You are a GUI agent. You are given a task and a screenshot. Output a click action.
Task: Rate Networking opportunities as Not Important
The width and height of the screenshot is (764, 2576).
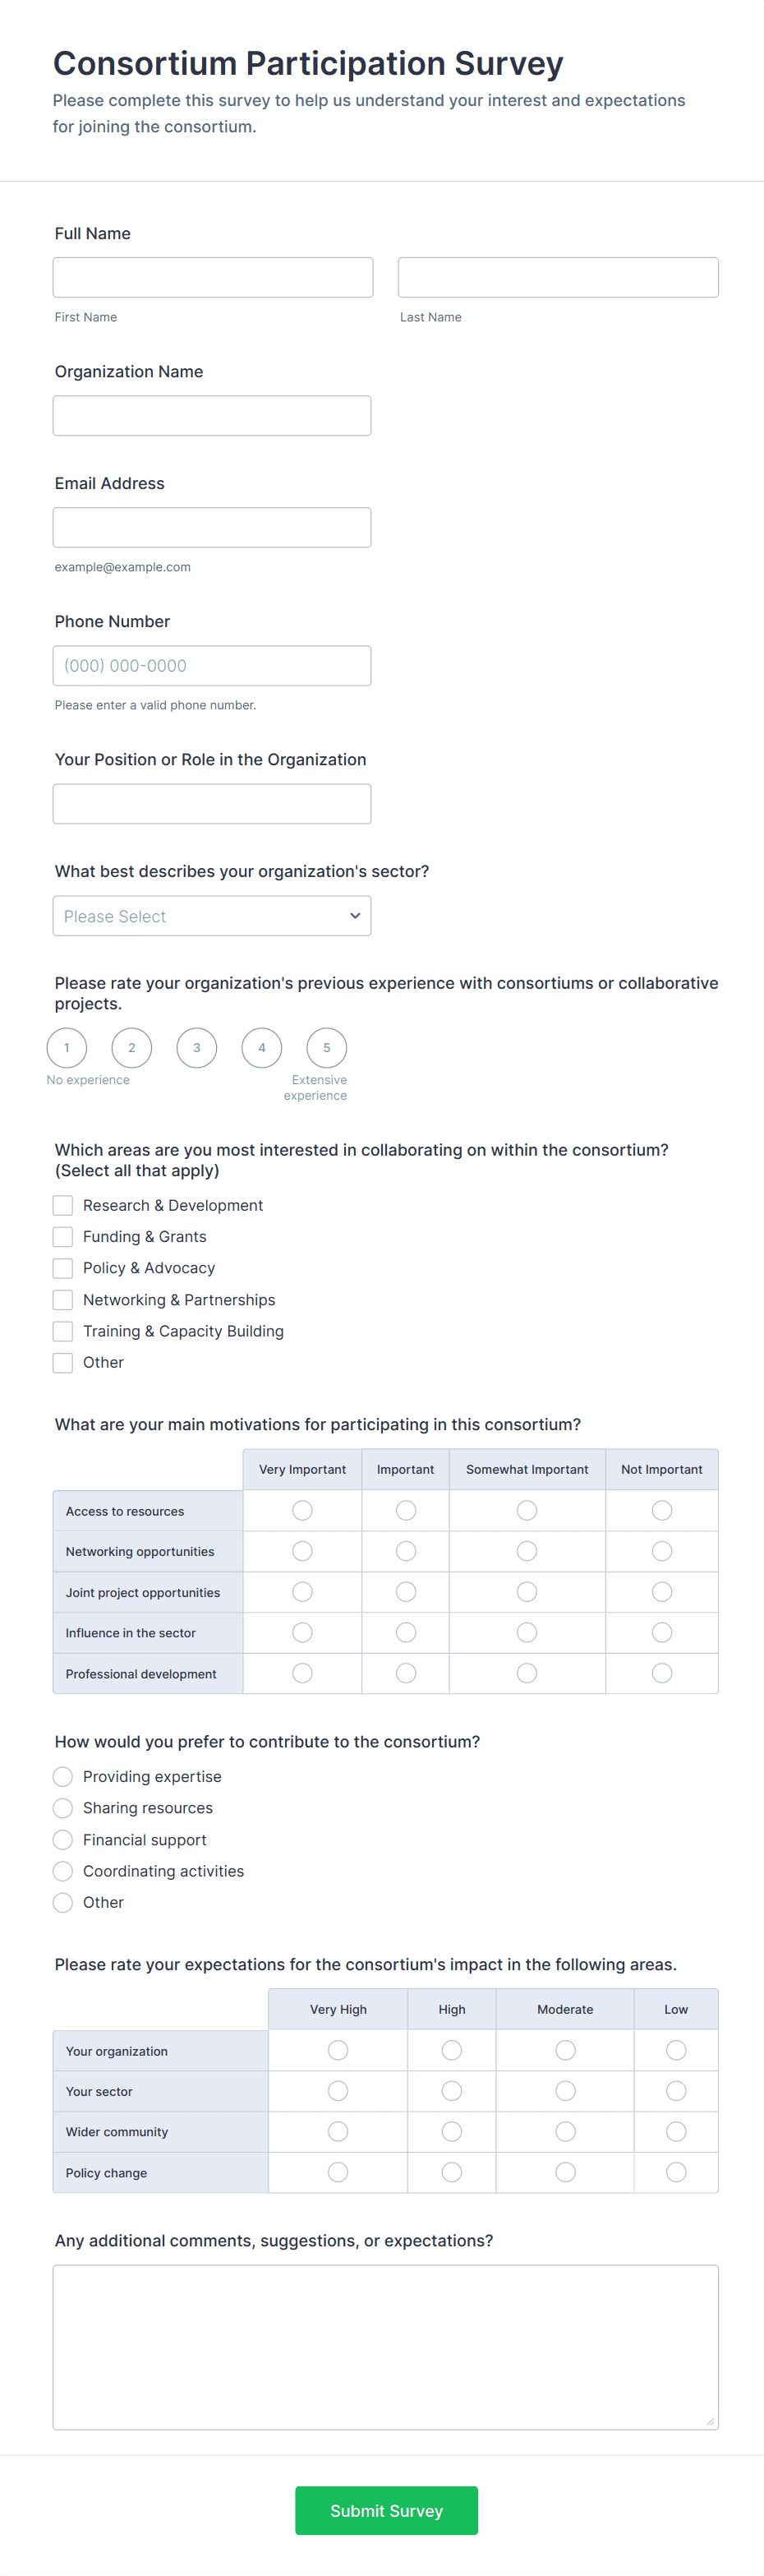[662, 1551]
